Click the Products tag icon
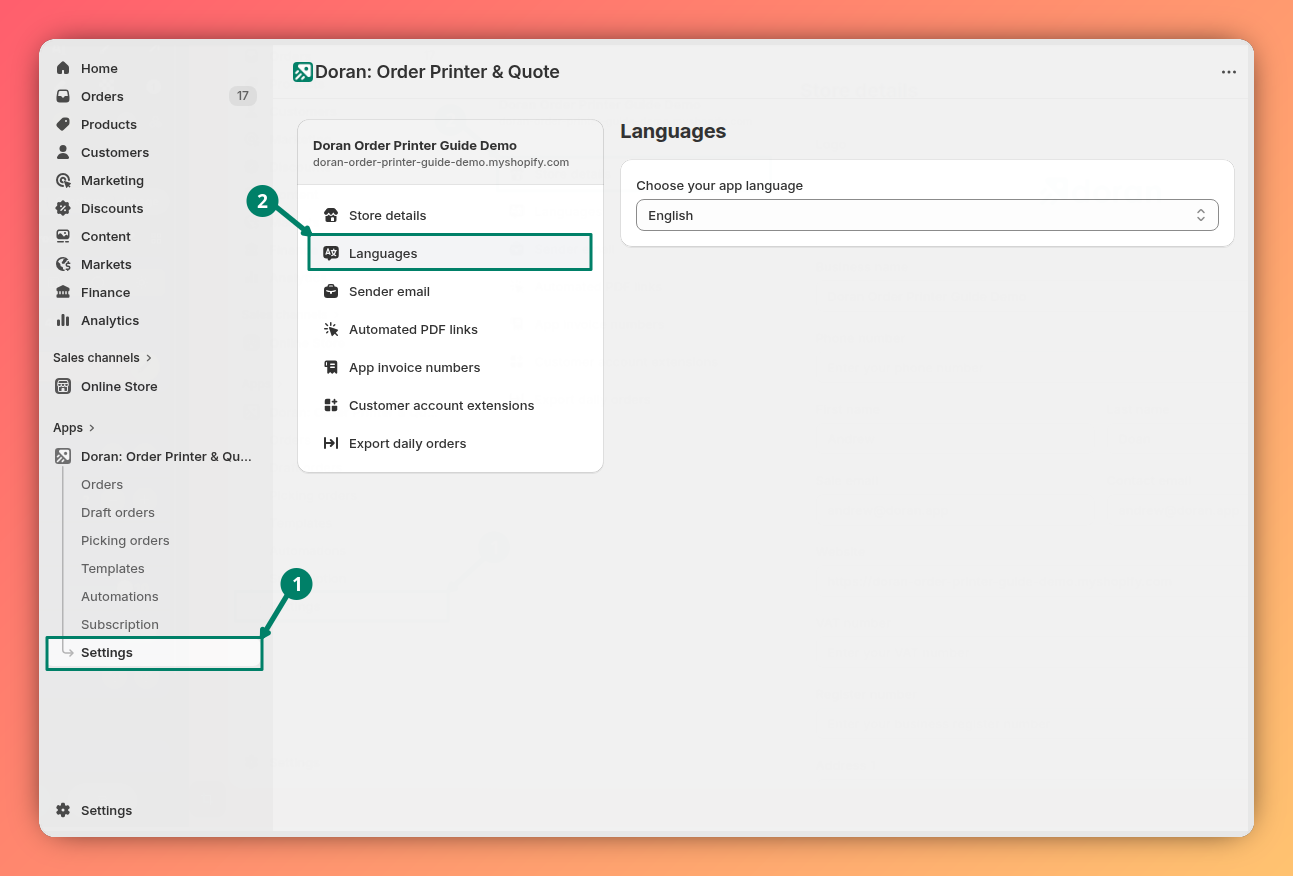The width and height of the screenshot is (1293, 876). (63, 124)
